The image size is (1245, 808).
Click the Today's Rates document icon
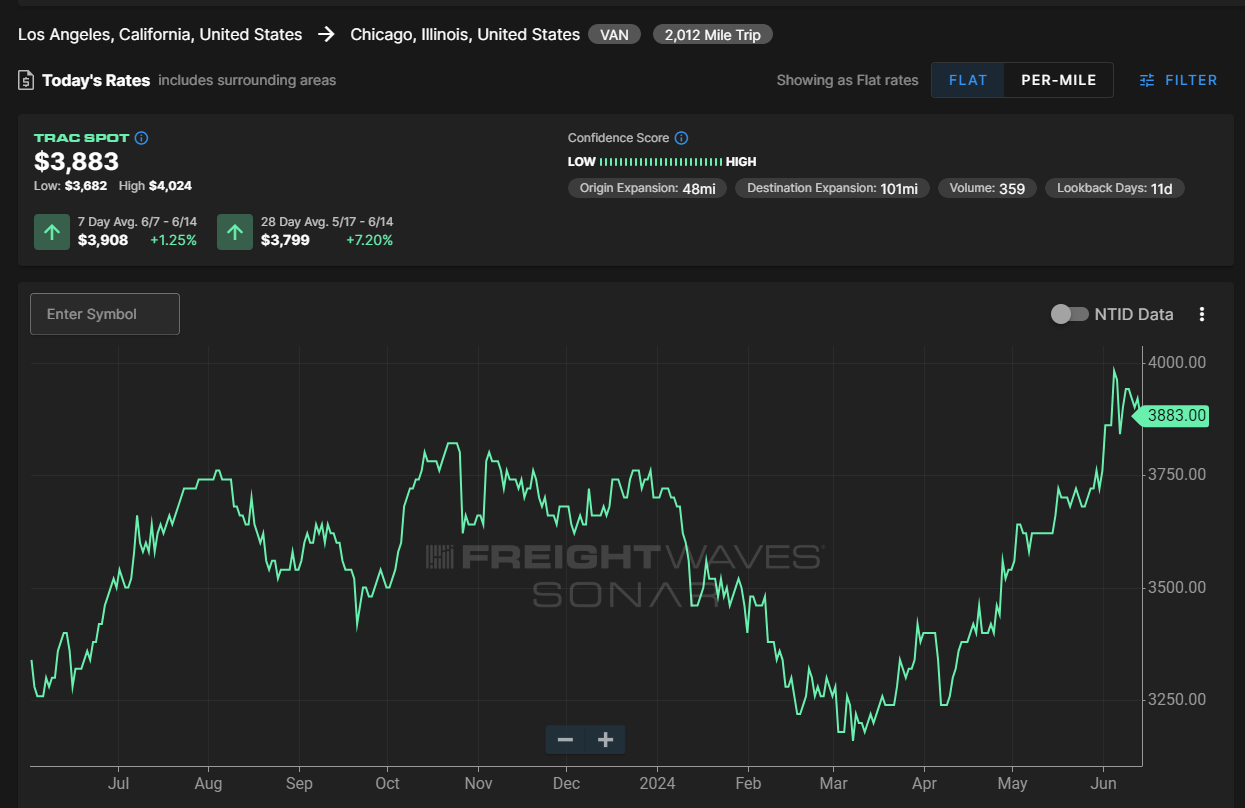click(x=26, y=80)
